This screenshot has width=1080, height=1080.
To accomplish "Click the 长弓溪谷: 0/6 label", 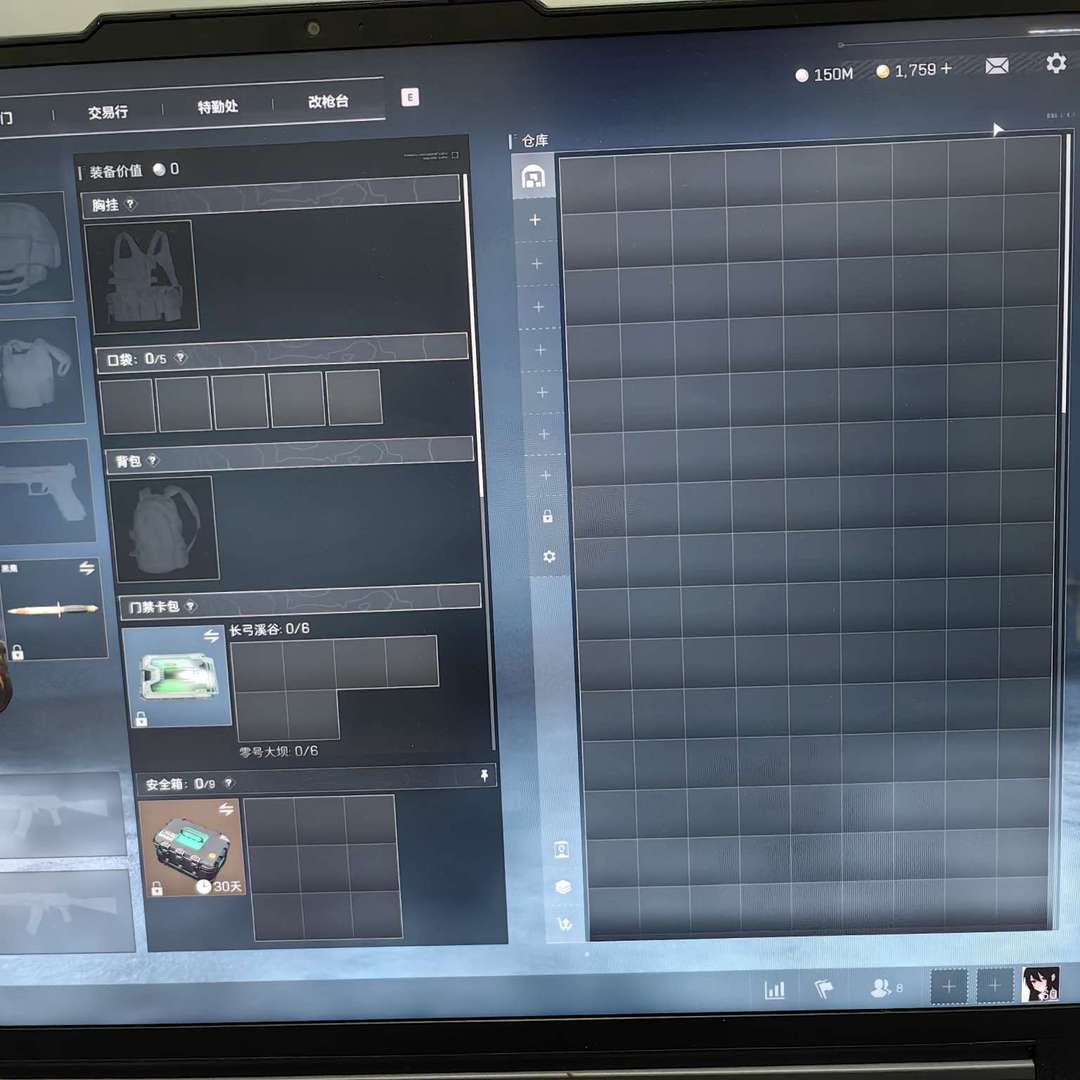I will [269, 629].
